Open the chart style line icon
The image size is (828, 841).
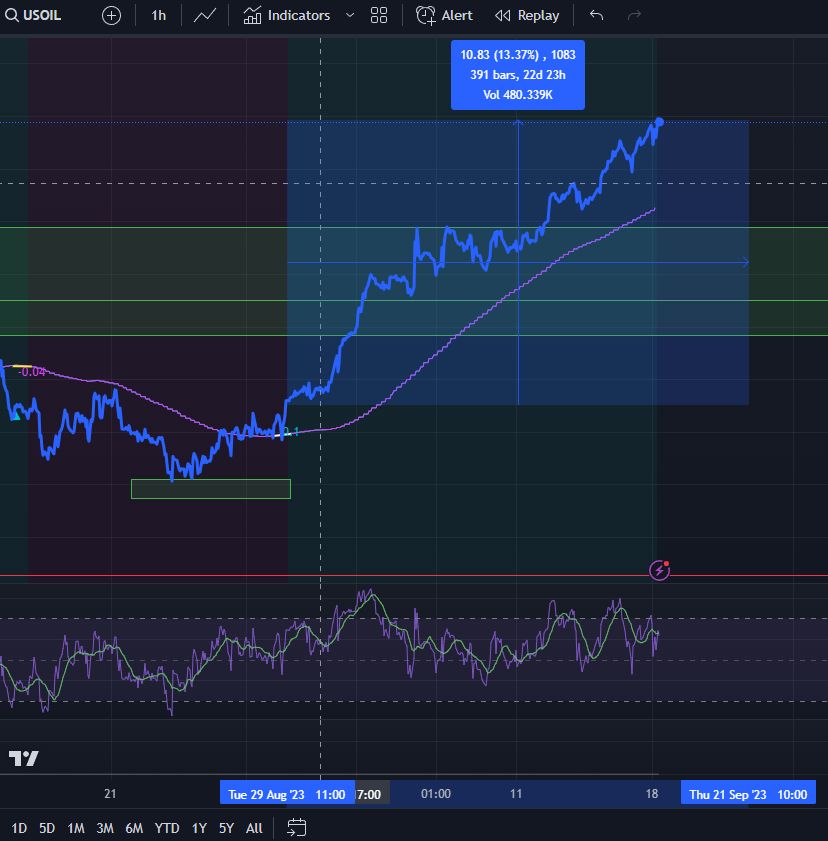tap(205, 16)
